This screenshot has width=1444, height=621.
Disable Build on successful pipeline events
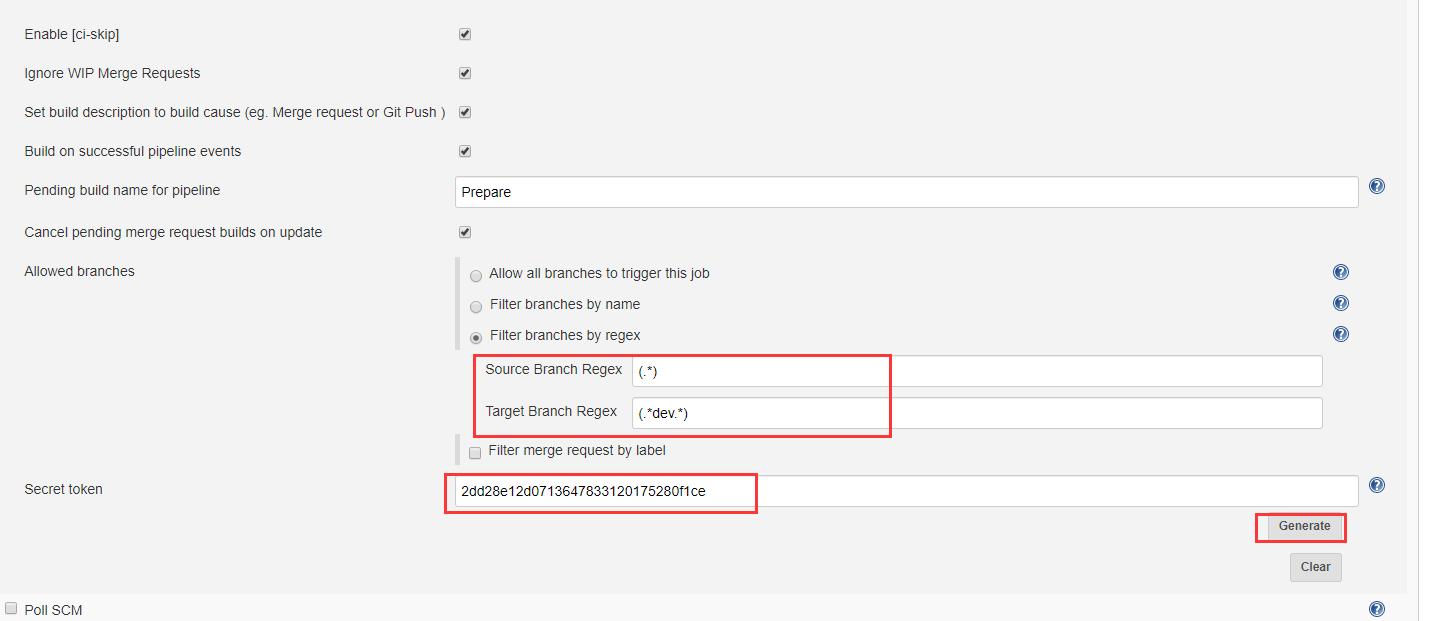point(465,151)
